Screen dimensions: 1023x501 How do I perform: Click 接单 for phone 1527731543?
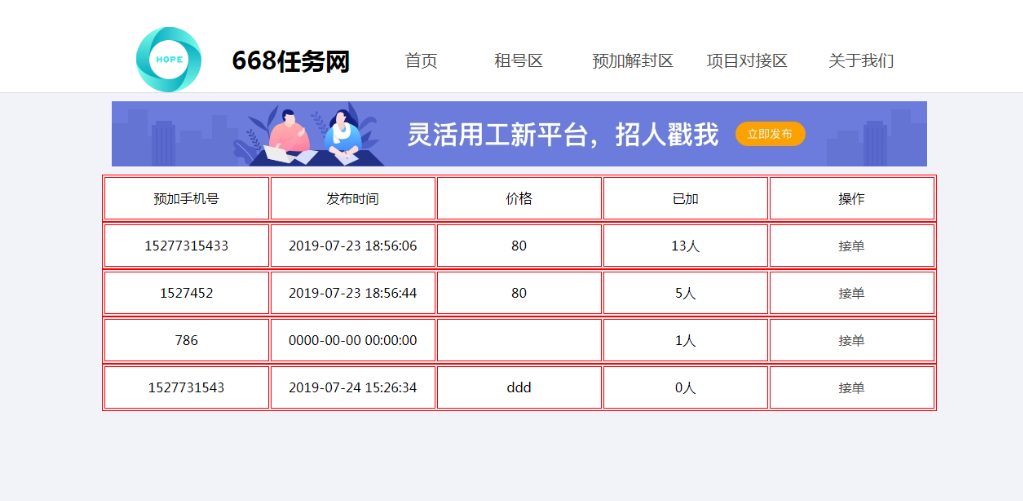coord(851,388)
